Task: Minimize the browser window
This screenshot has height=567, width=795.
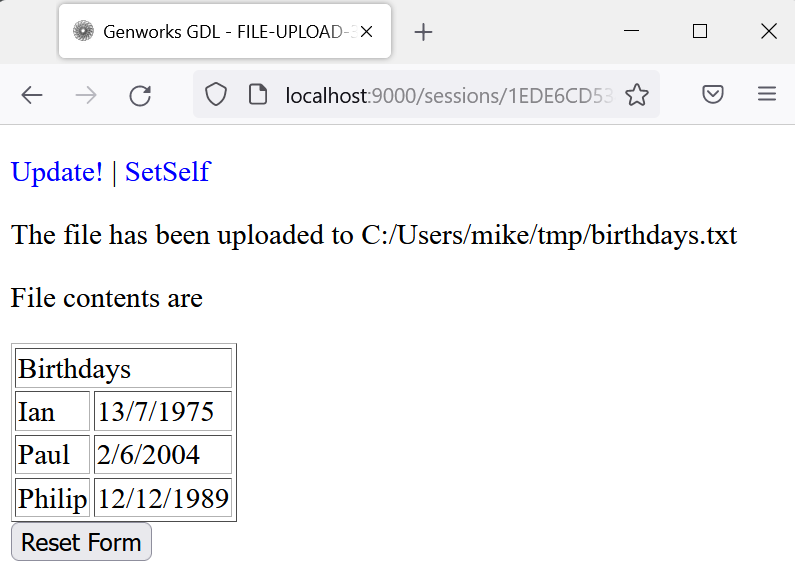Action: [x=631, y=31]
